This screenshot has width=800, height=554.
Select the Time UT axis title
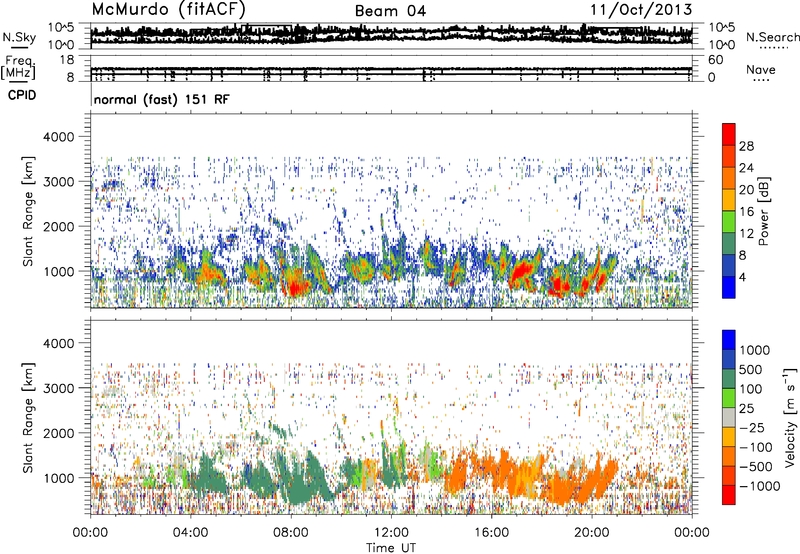tap(391, 548)
